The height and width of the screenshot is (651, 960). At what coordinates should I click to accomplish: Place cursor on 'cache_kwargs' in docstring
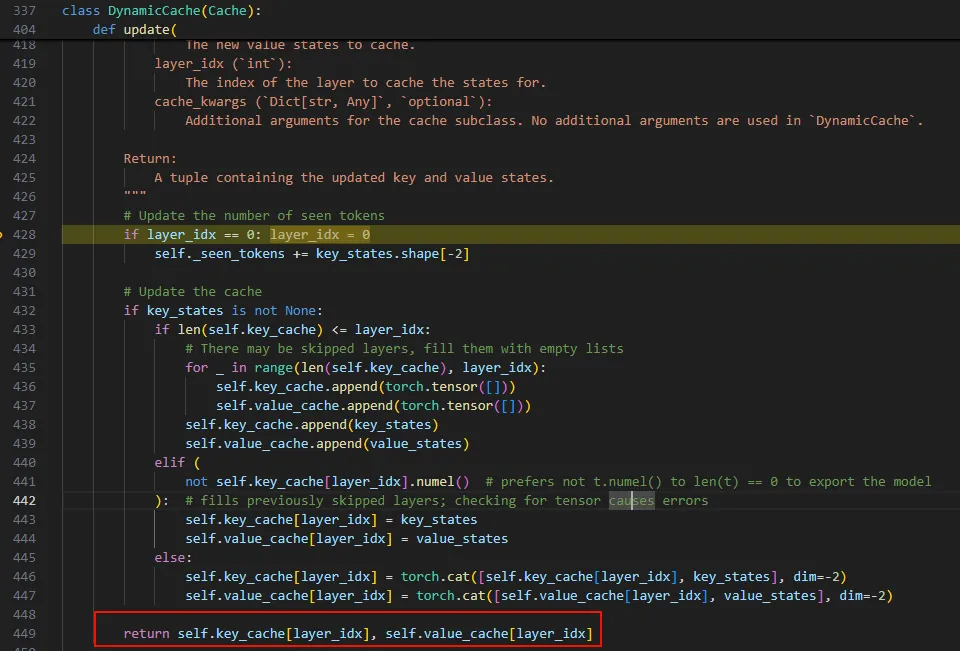[200, 102]
